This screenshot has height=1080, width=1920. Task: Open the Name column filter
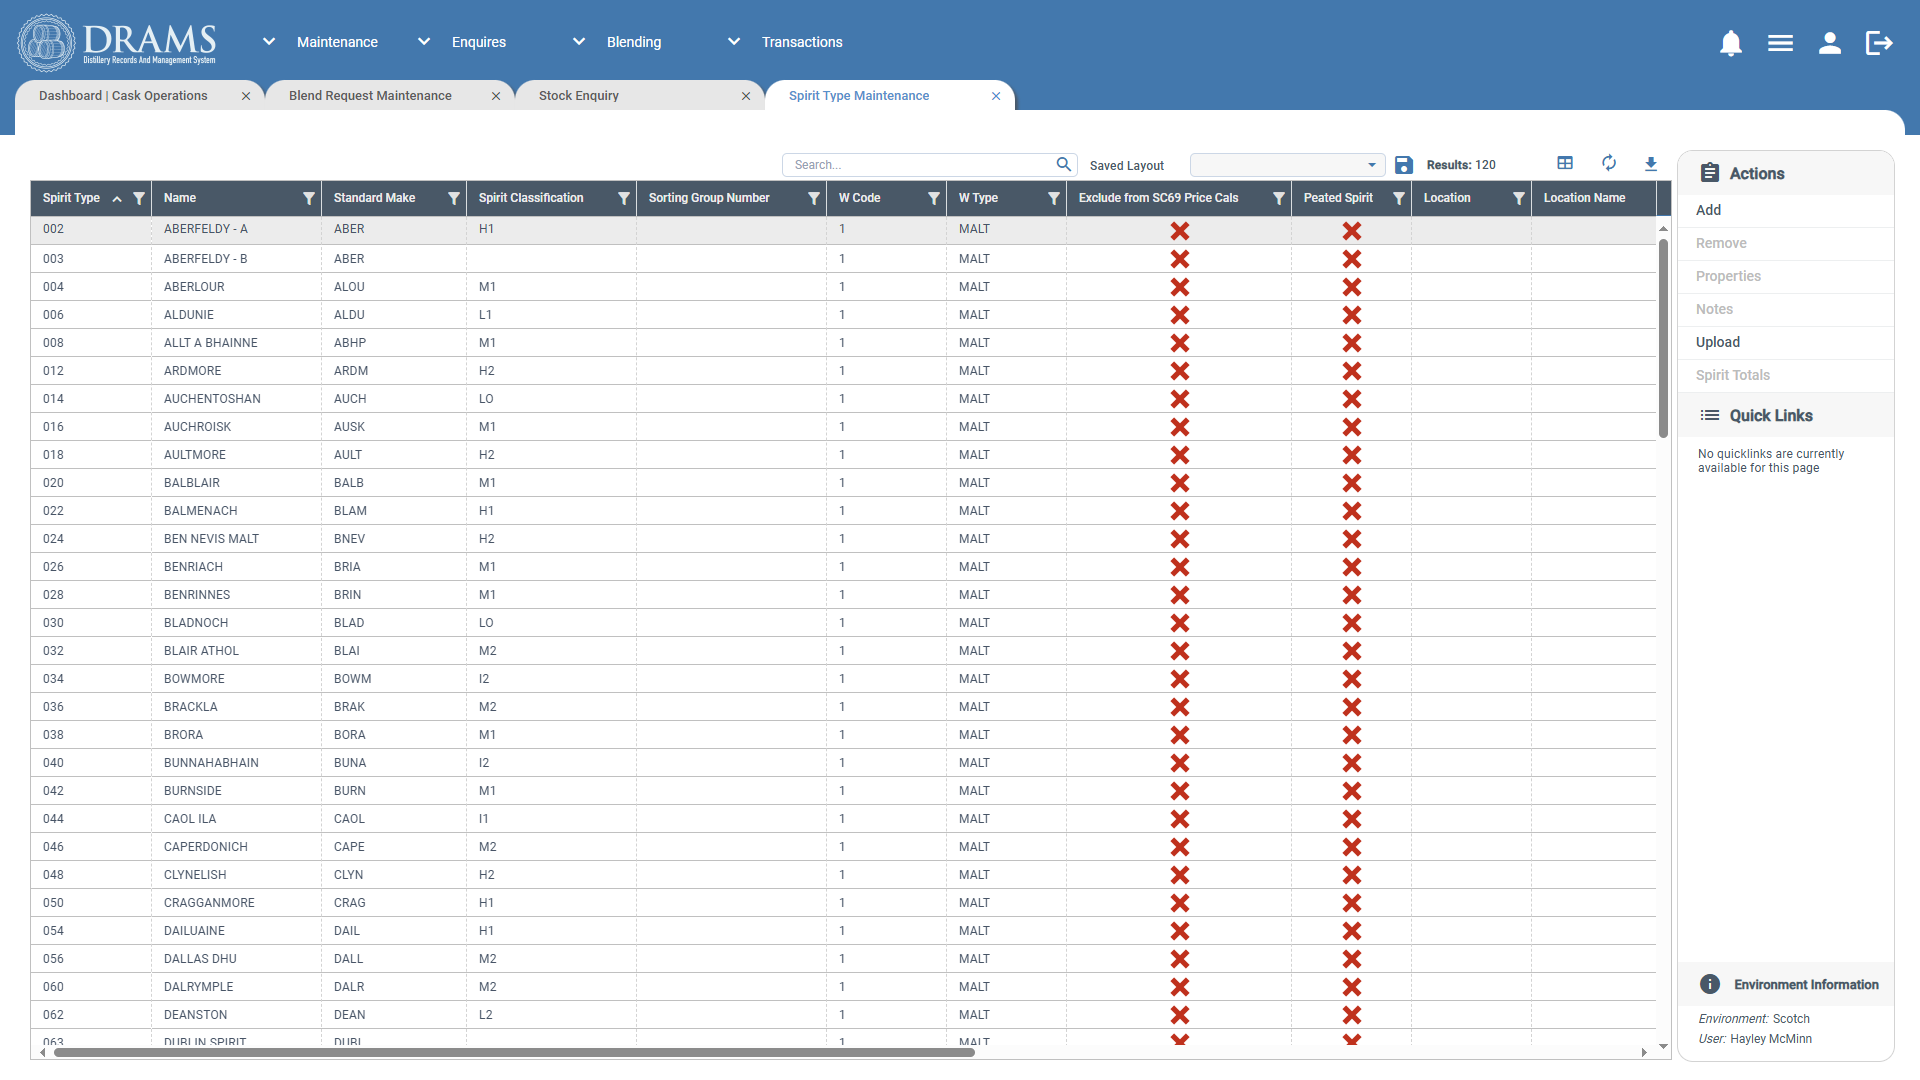point(309,198)
